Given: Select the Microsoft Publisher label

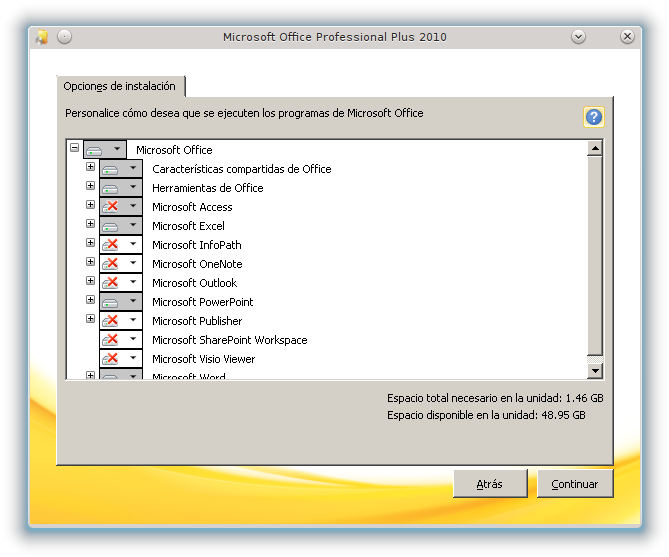Looking at the screenshot, I should coord(197,321).
